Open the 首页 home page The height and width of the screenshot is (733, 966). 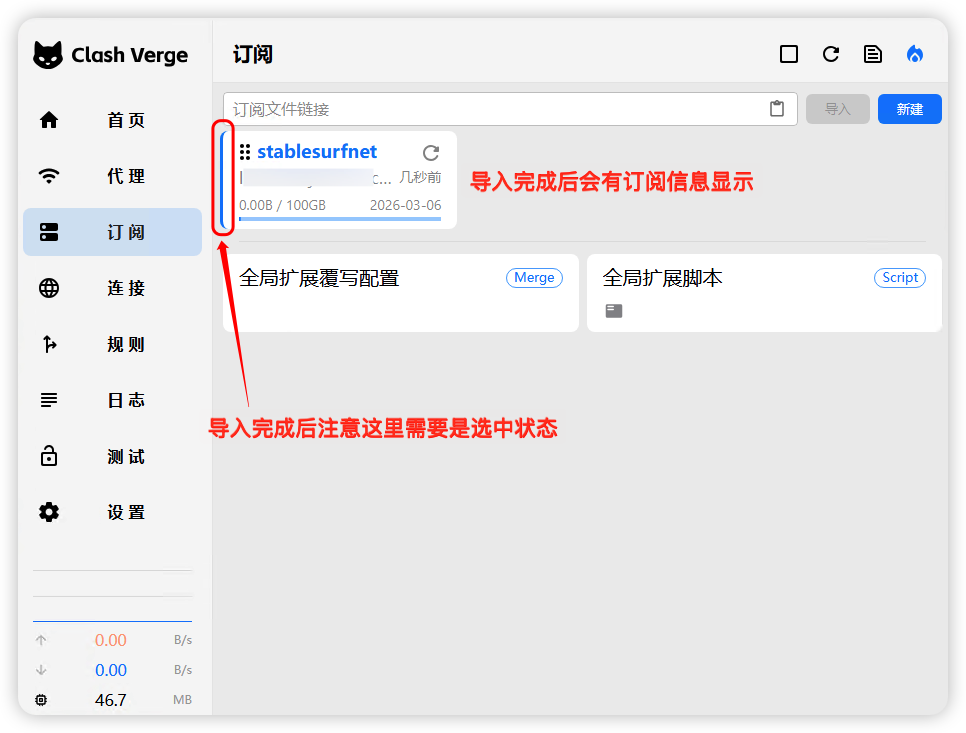112,120
